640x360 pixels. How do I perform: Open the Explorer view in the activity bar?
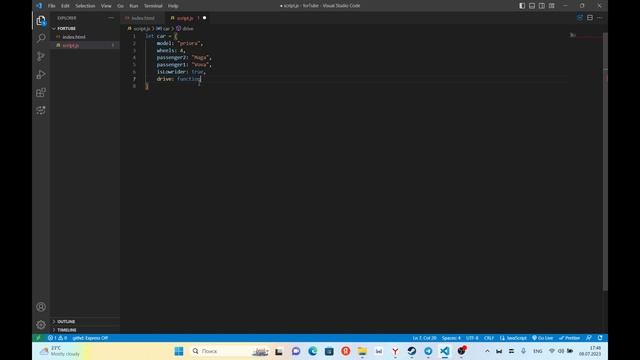click(41, 21)
